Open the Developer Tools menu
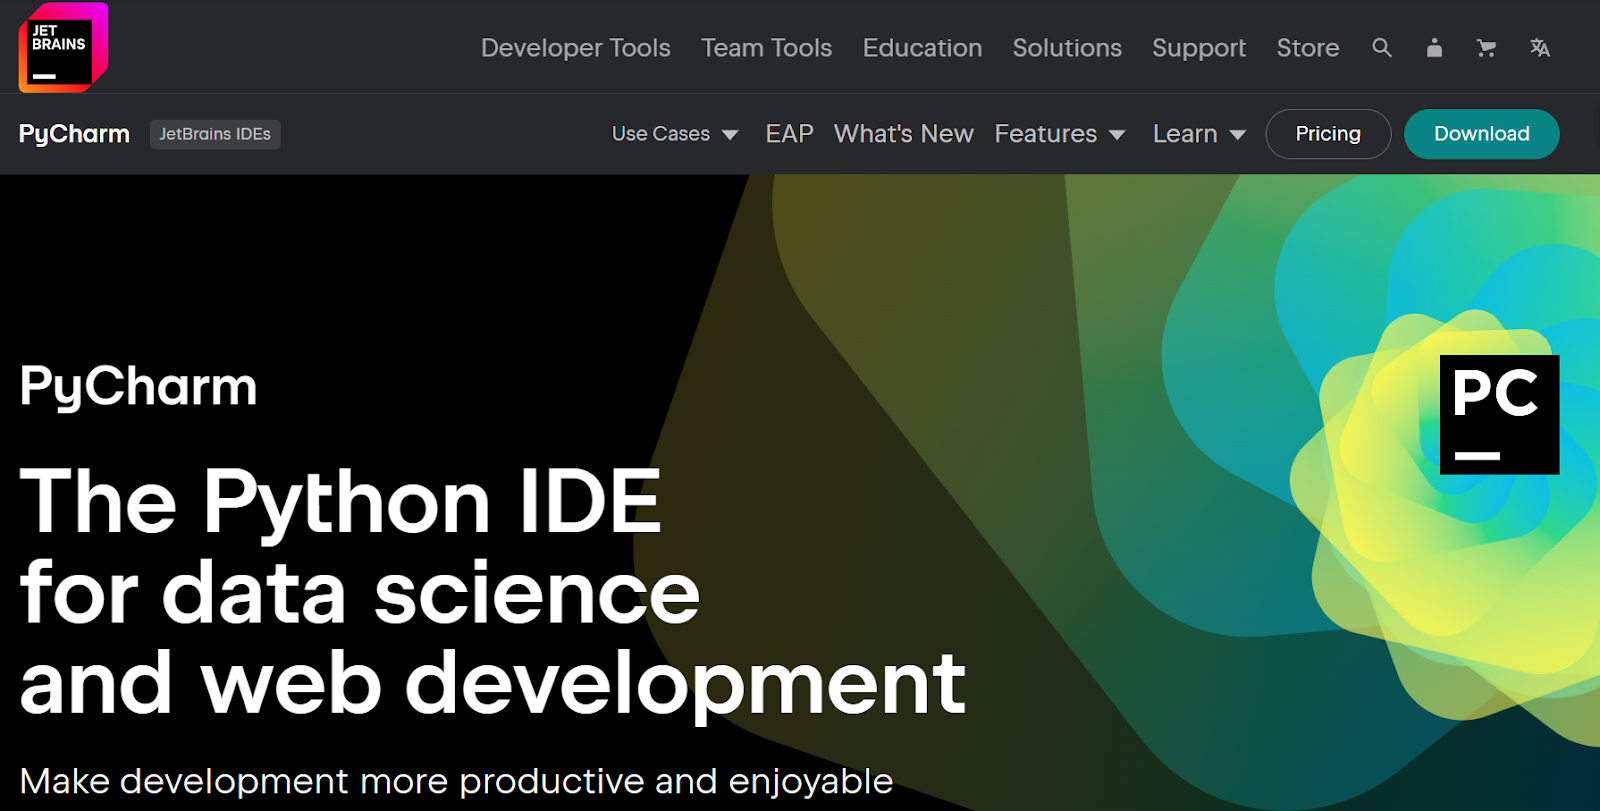 tap(576, 48)
